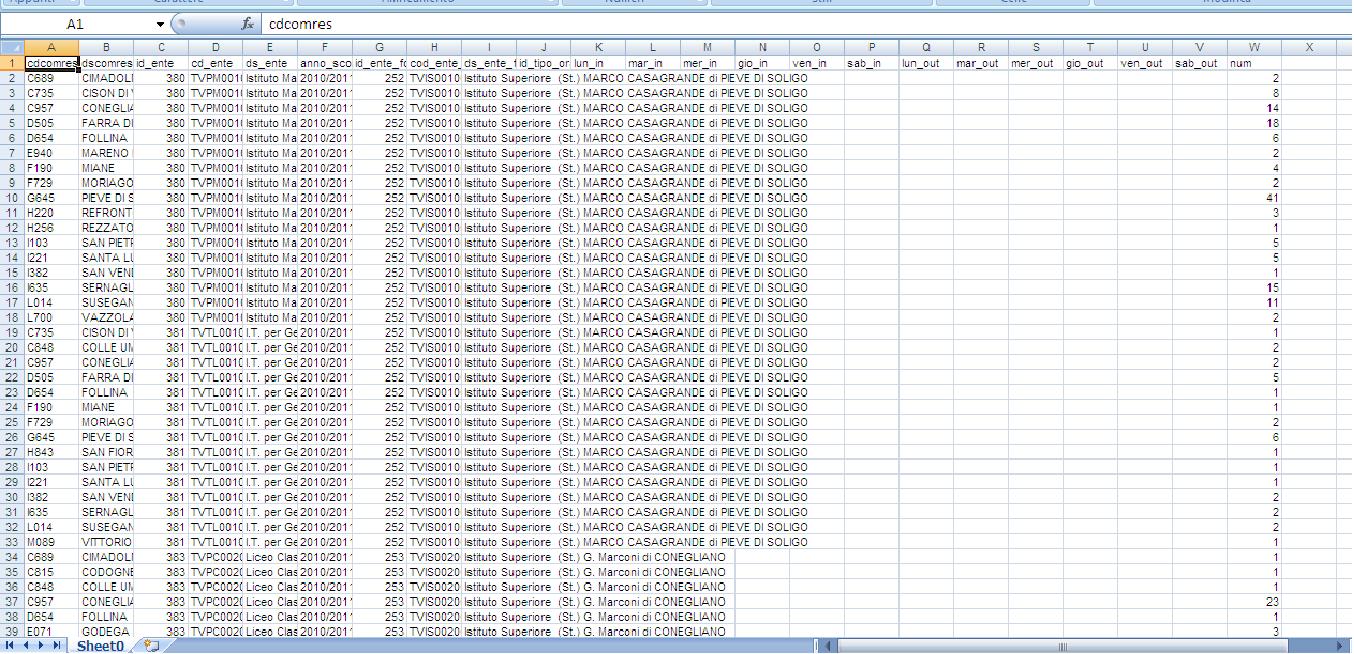
Task: Click the Insert Worksheet icon
Action: [151, 646]
